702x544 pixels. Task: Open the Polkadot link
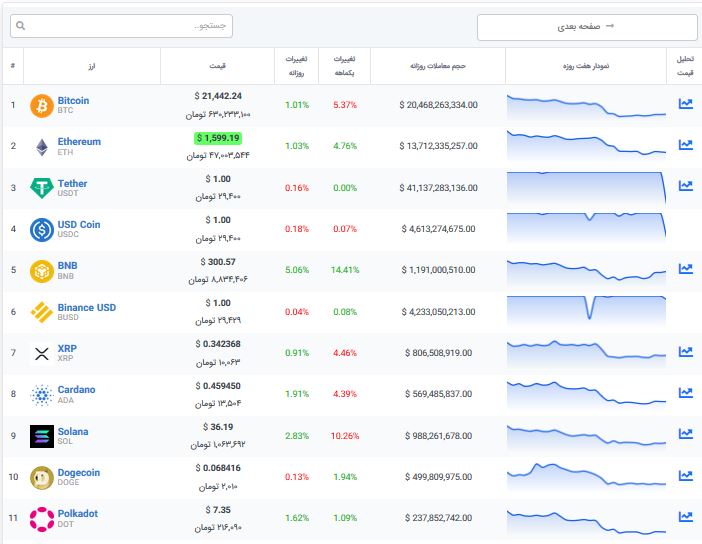pos(78,514)
